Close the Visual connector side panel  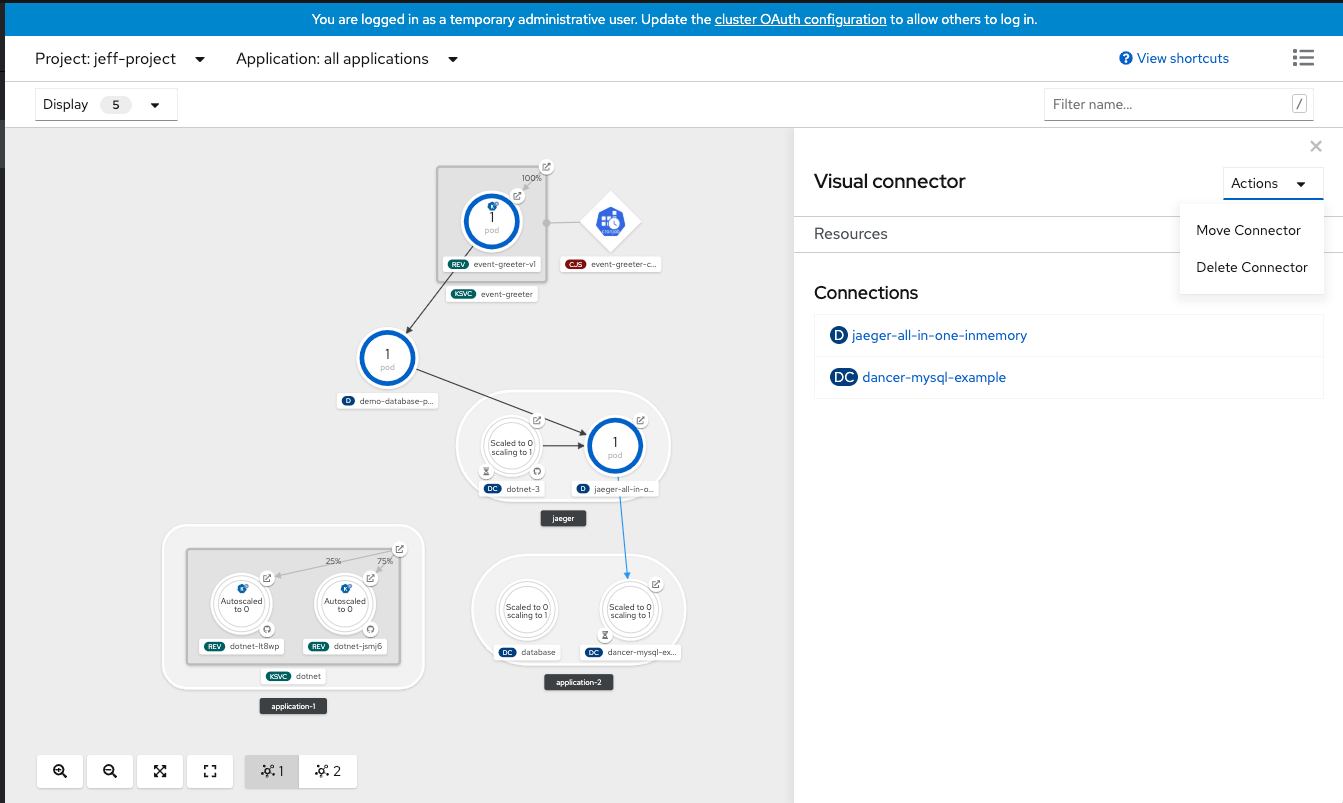click(1316, 146)
